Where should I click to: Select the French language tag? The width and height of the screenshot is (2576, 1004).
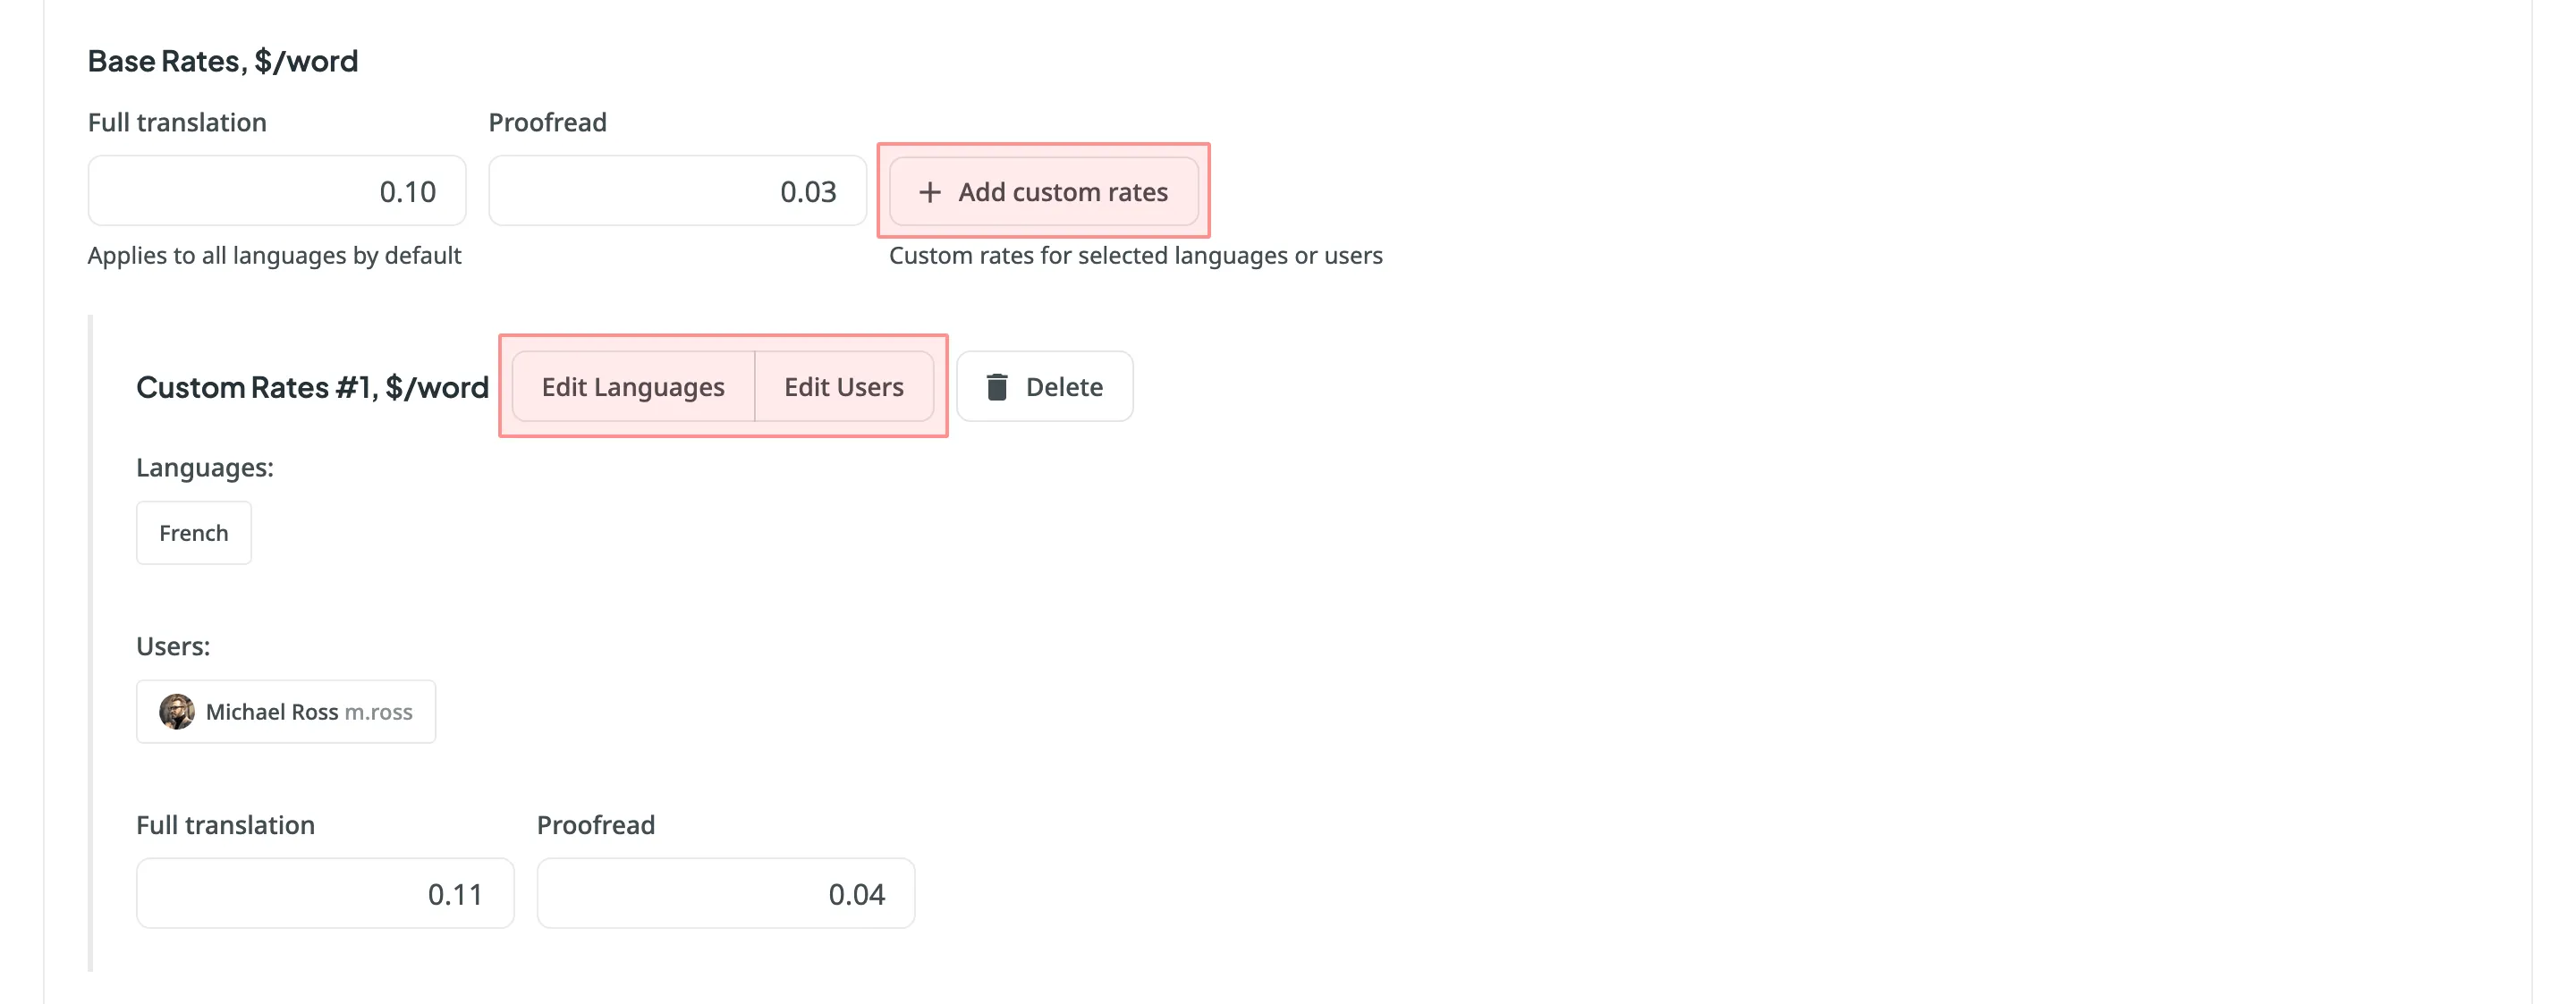tap(192, 531)
